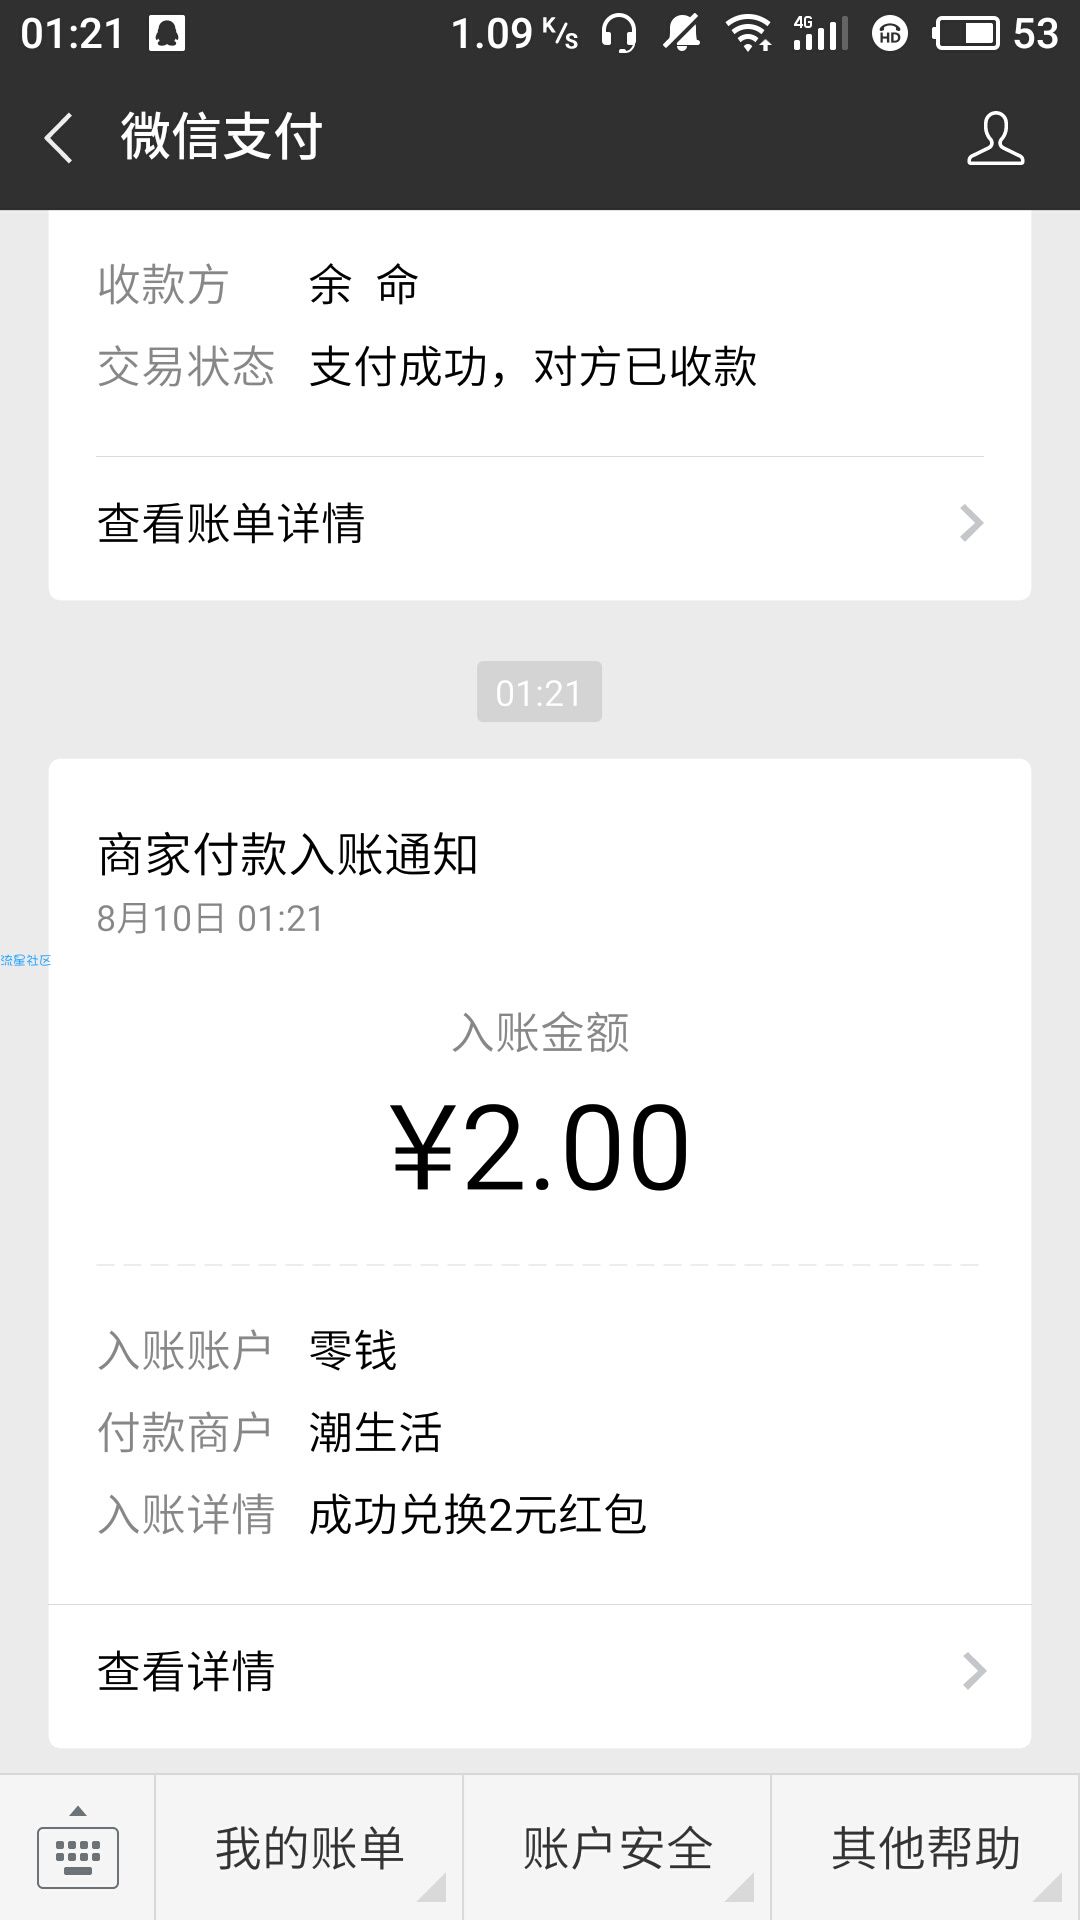This screenshot has height=1920, width=1080.
Task: Tap the headphone status icon
Action: [619, 34]
